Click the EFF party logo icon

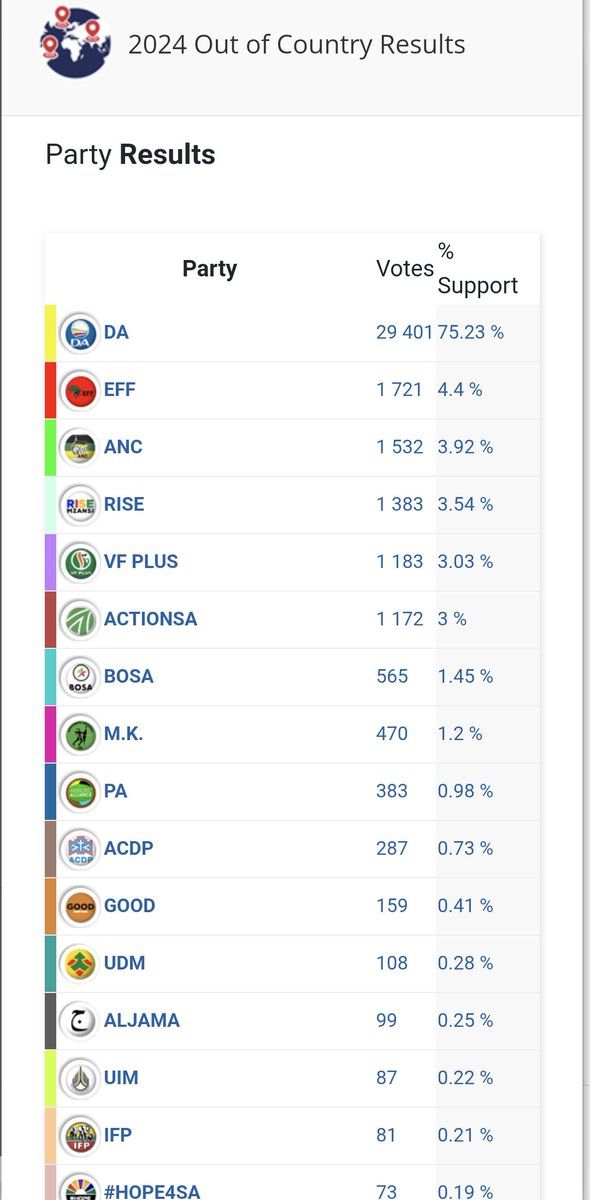79,390
